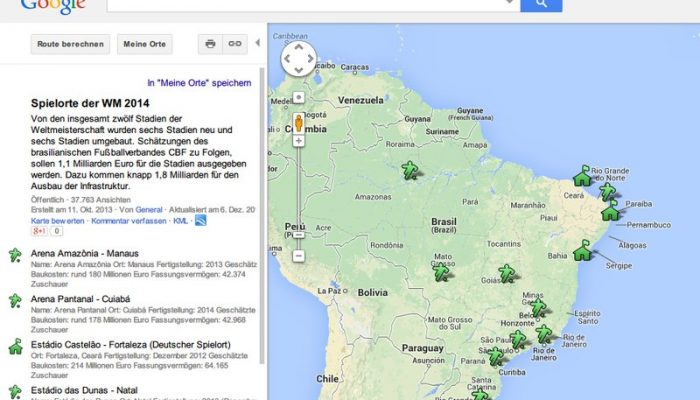Click the player marker at São Paulo
This screenshot has width=700, height=400.
click(517, 340)
